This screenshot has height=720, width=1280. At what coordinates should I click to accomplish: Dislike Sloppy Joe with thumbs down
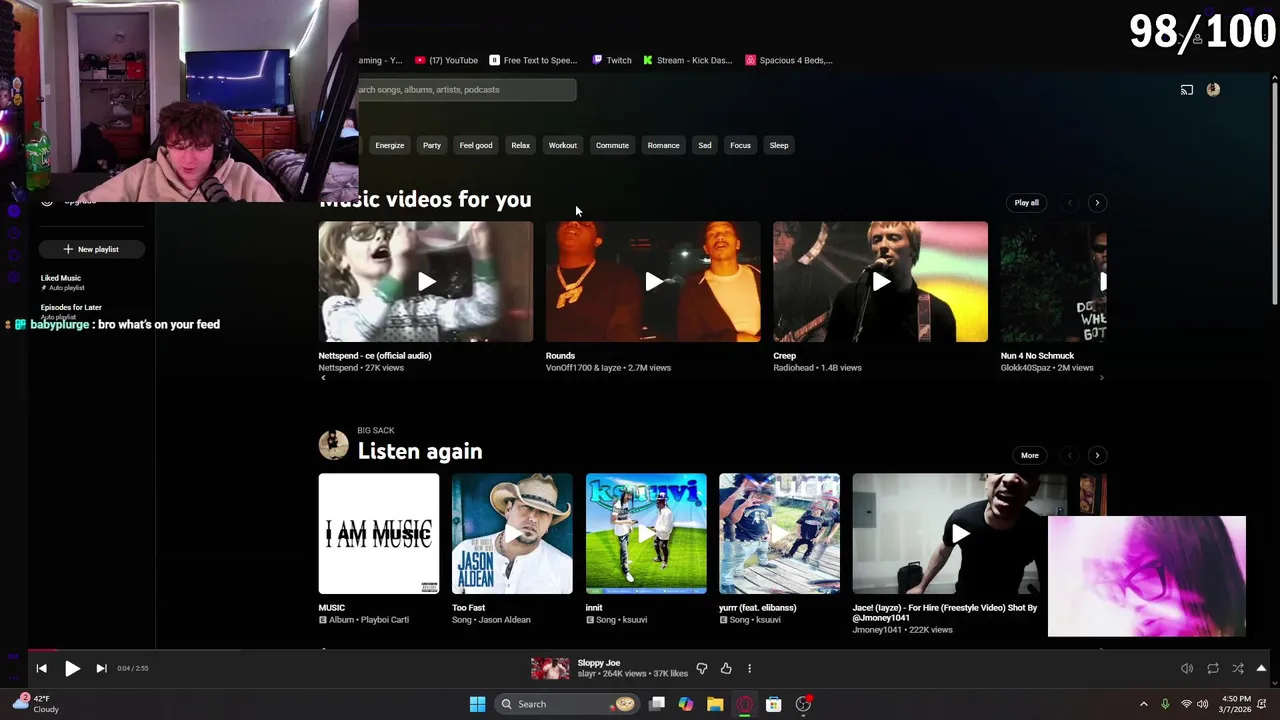pos(702,668)
